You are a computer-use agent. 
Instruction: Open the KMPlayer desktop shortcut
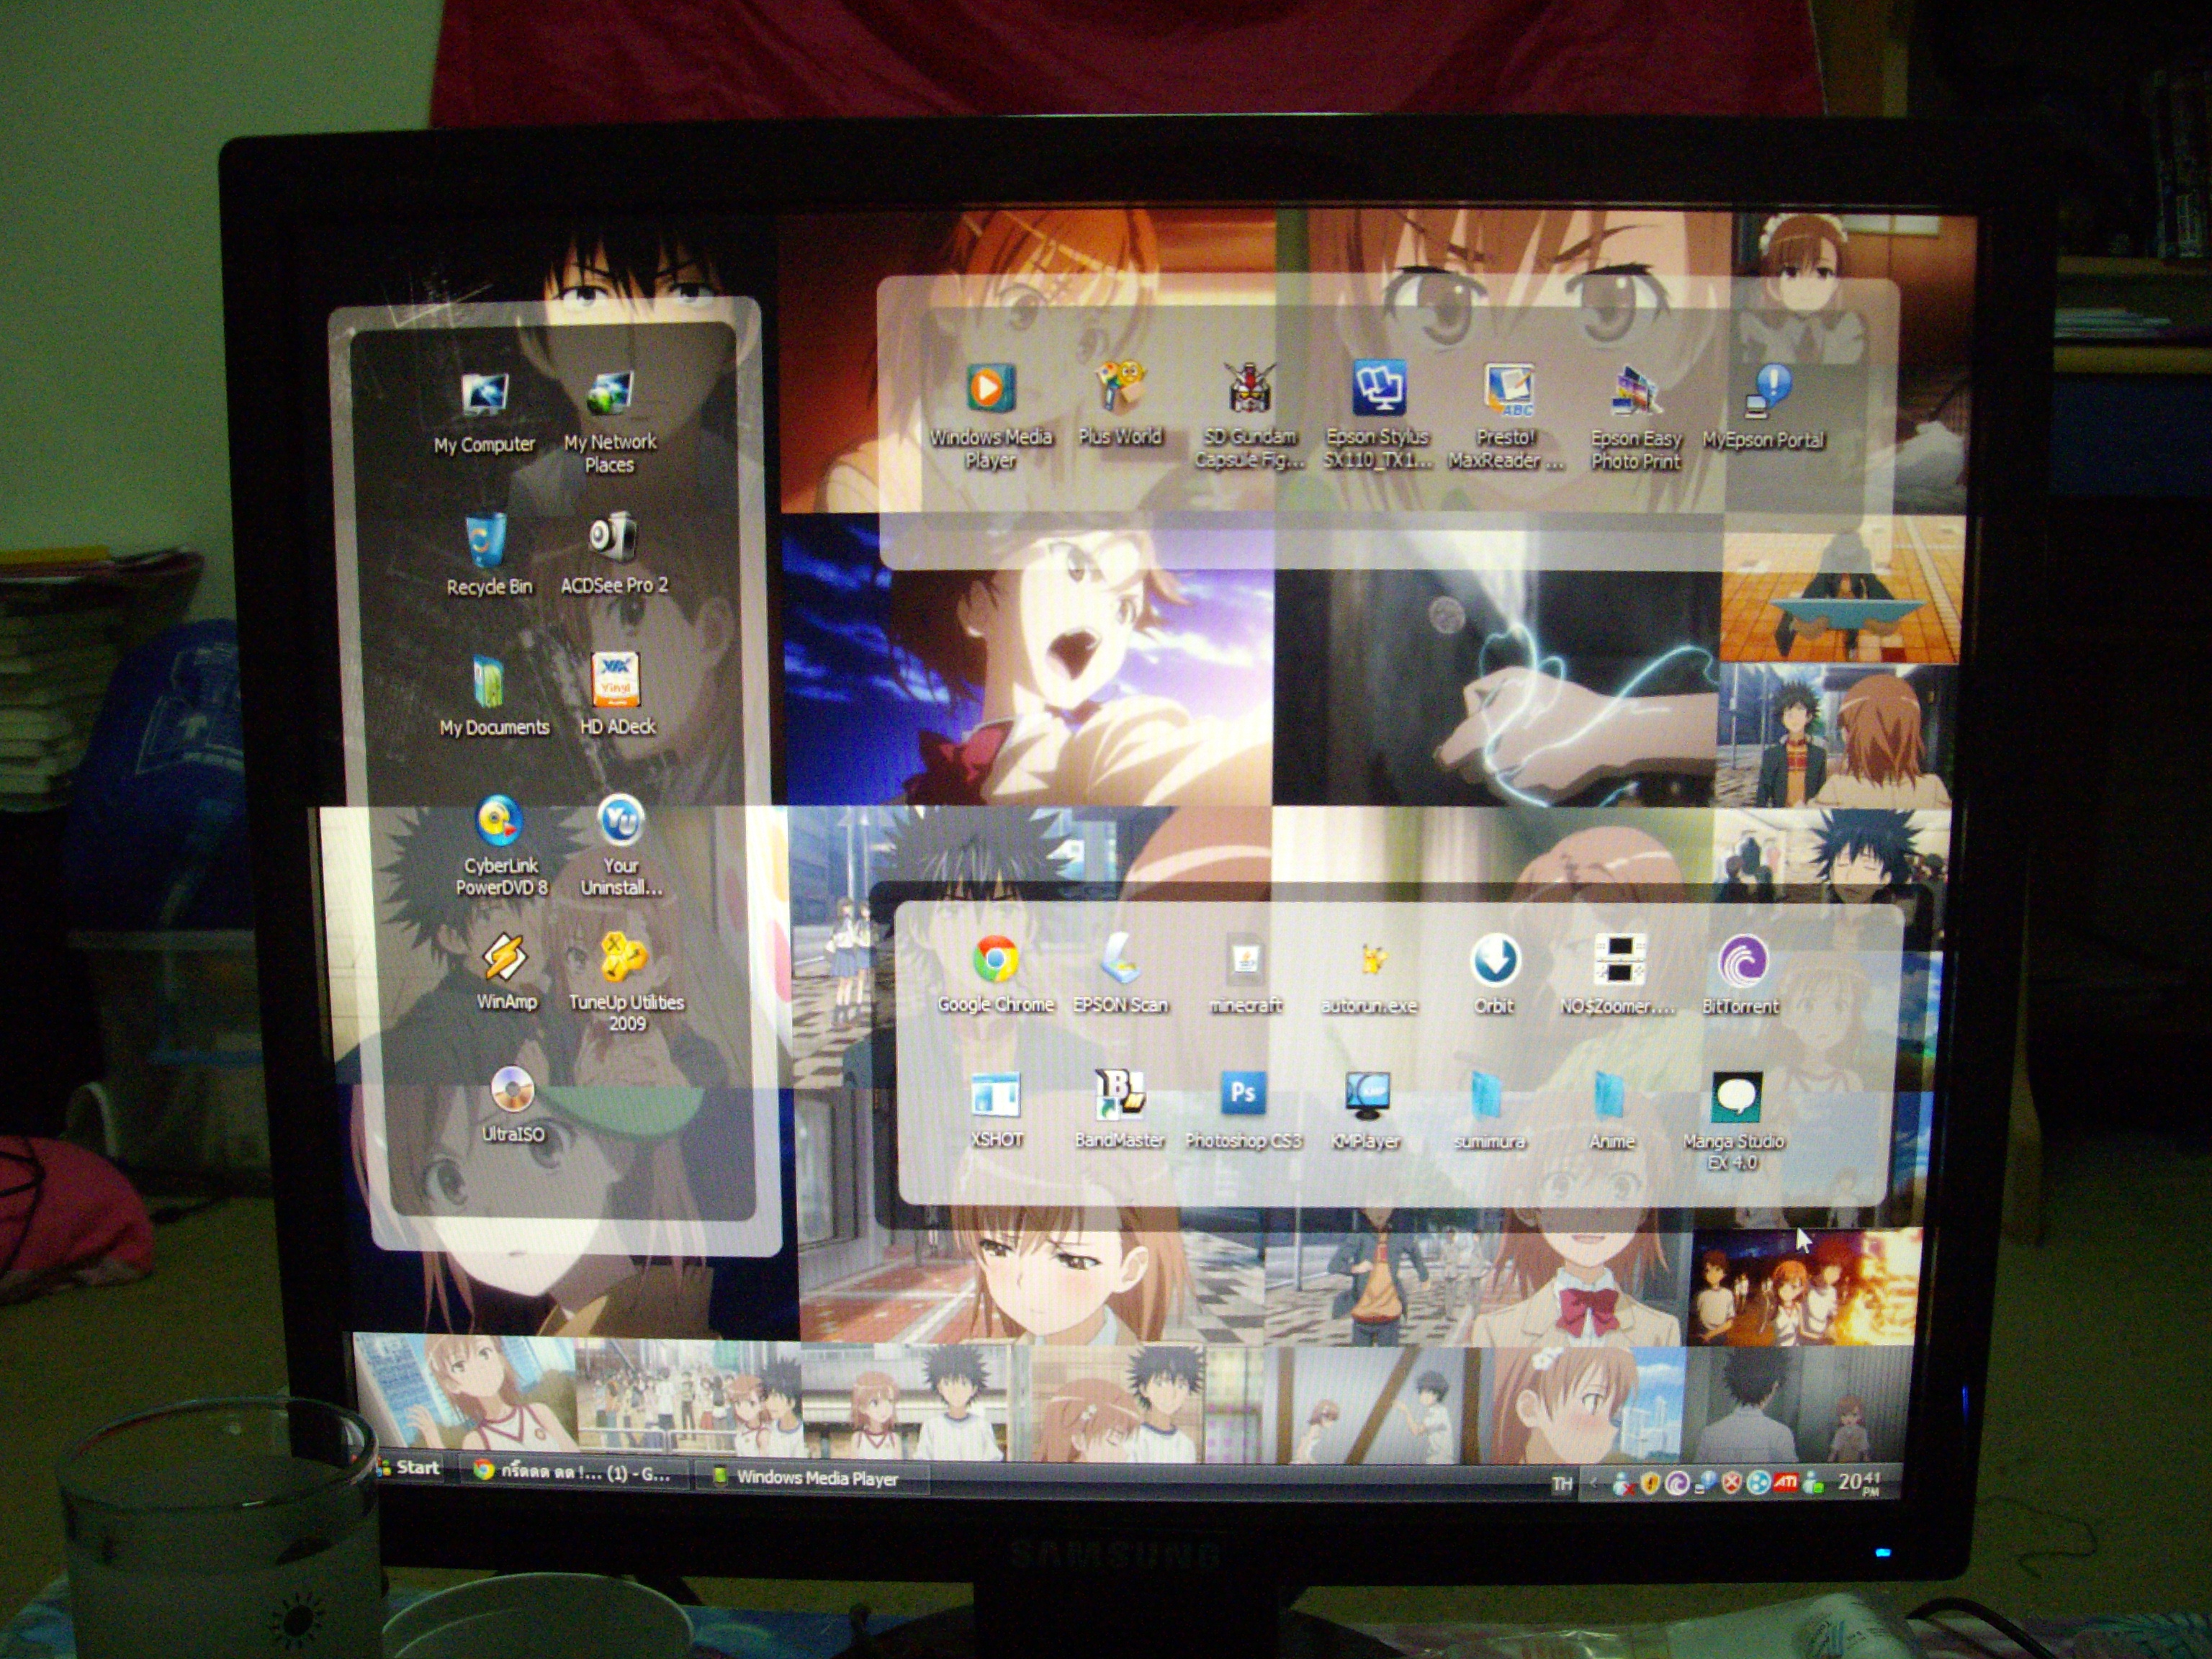[1367, 1096]
